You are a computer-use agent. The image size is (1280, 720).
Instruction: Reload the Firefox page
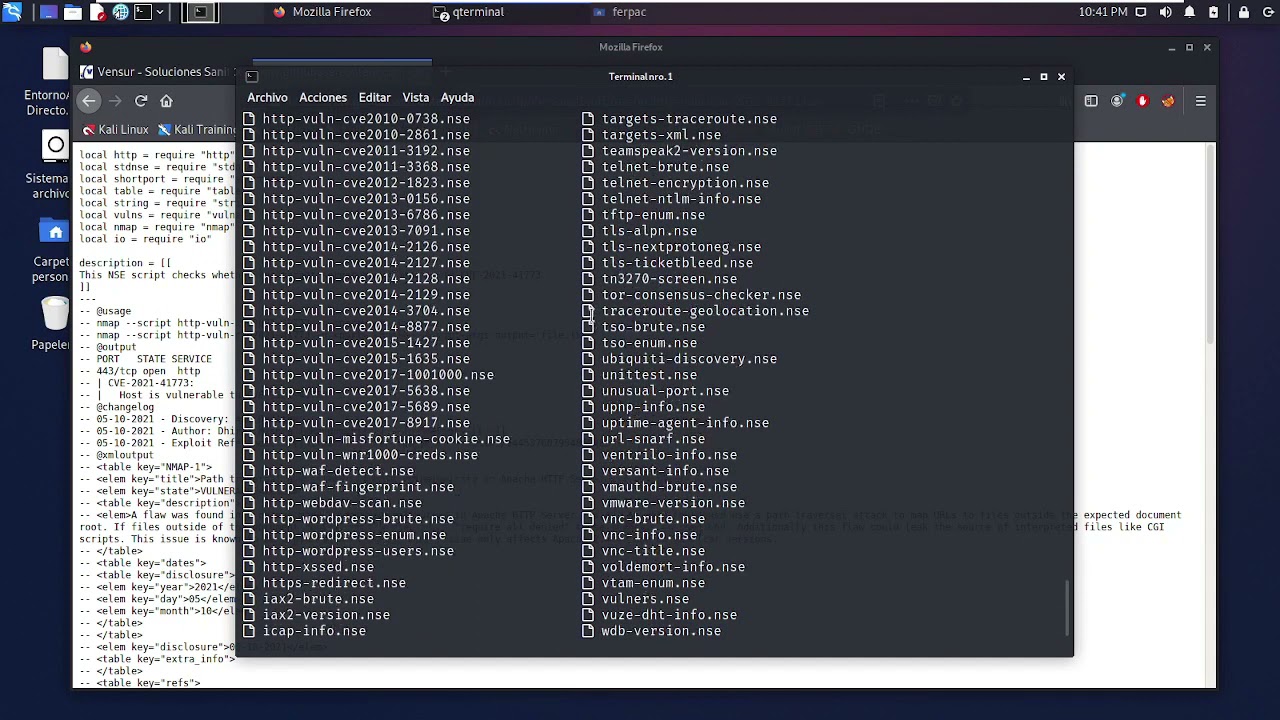click(141, 100)
